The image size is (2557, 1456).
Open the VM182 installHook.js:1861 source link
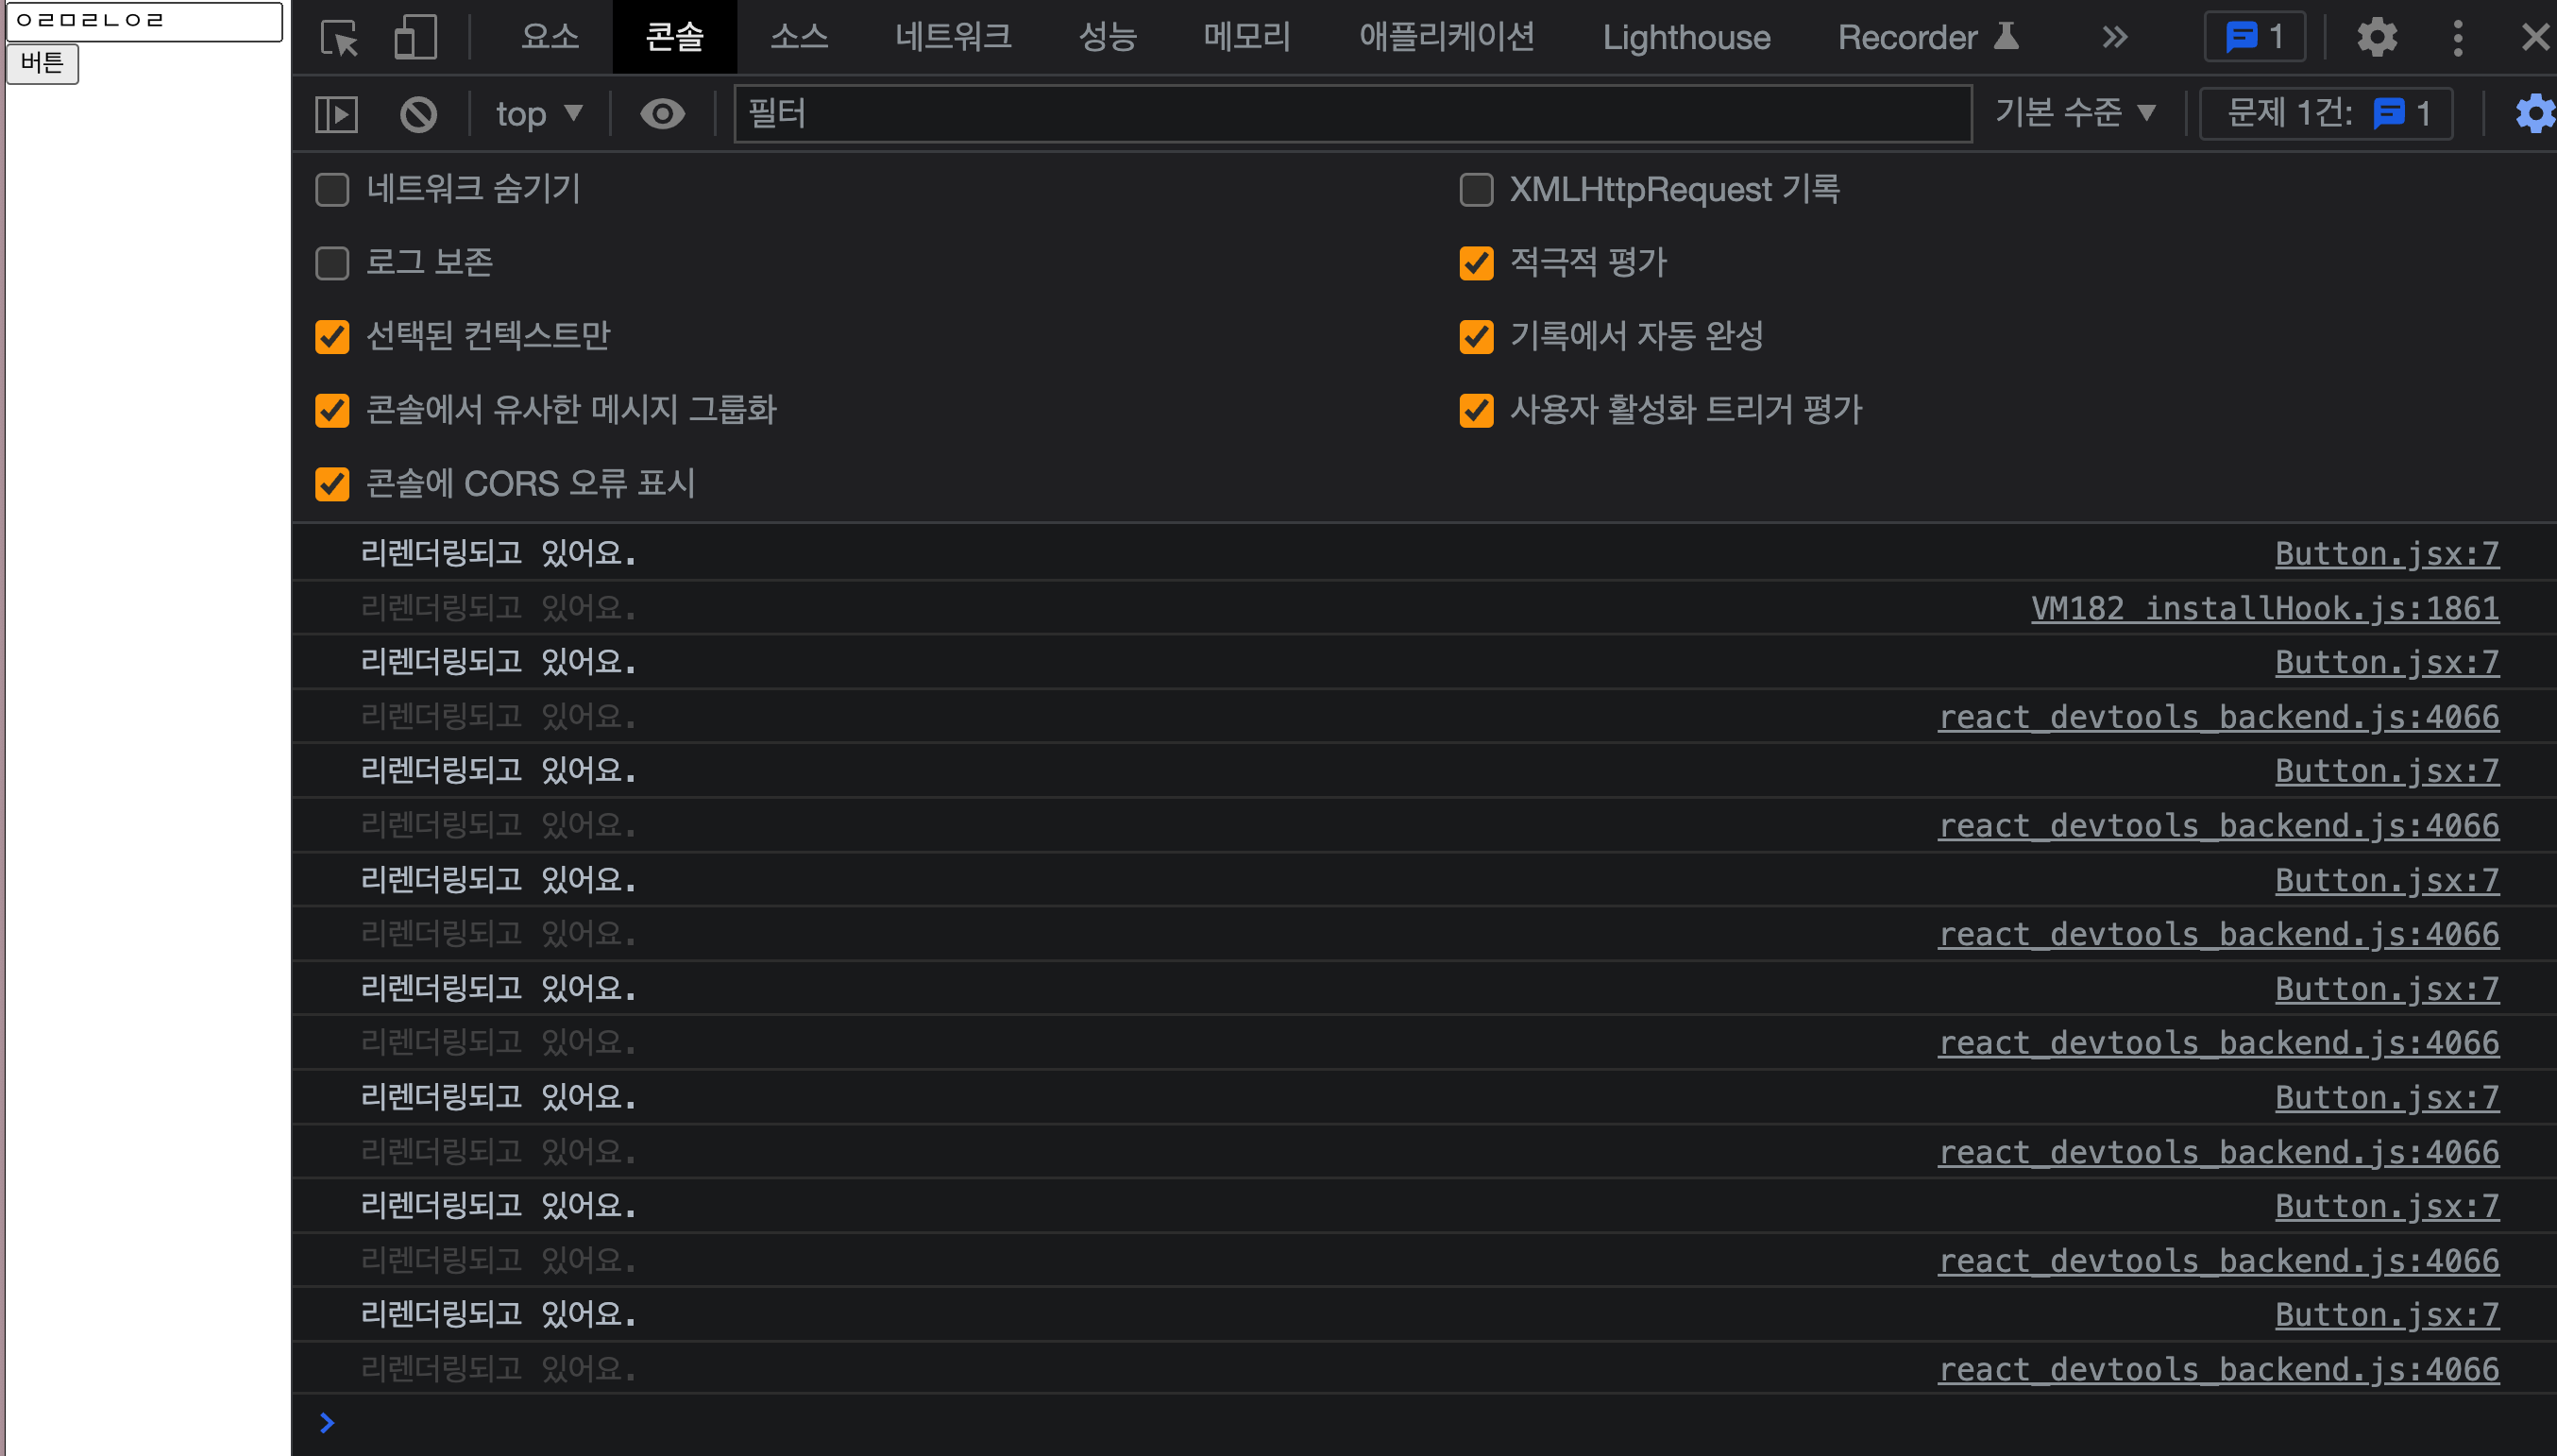(x=2264, y=609)
